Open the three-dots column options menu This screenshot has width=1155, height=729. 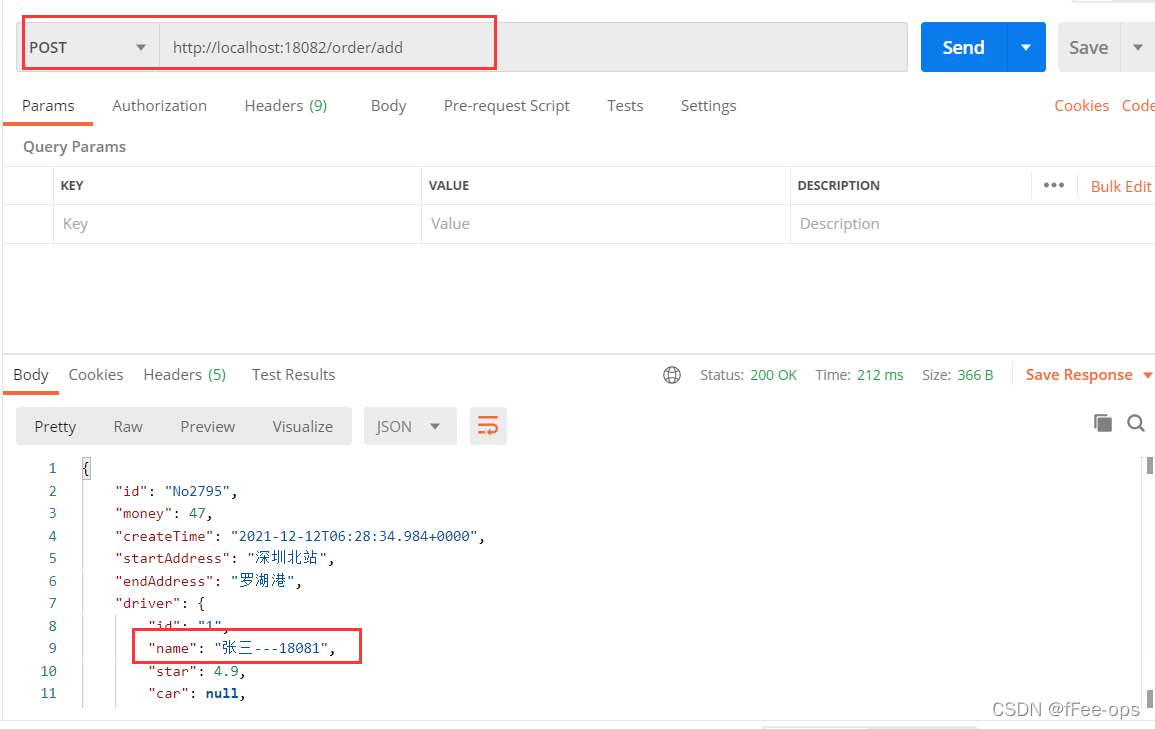tap(1053, 186)
